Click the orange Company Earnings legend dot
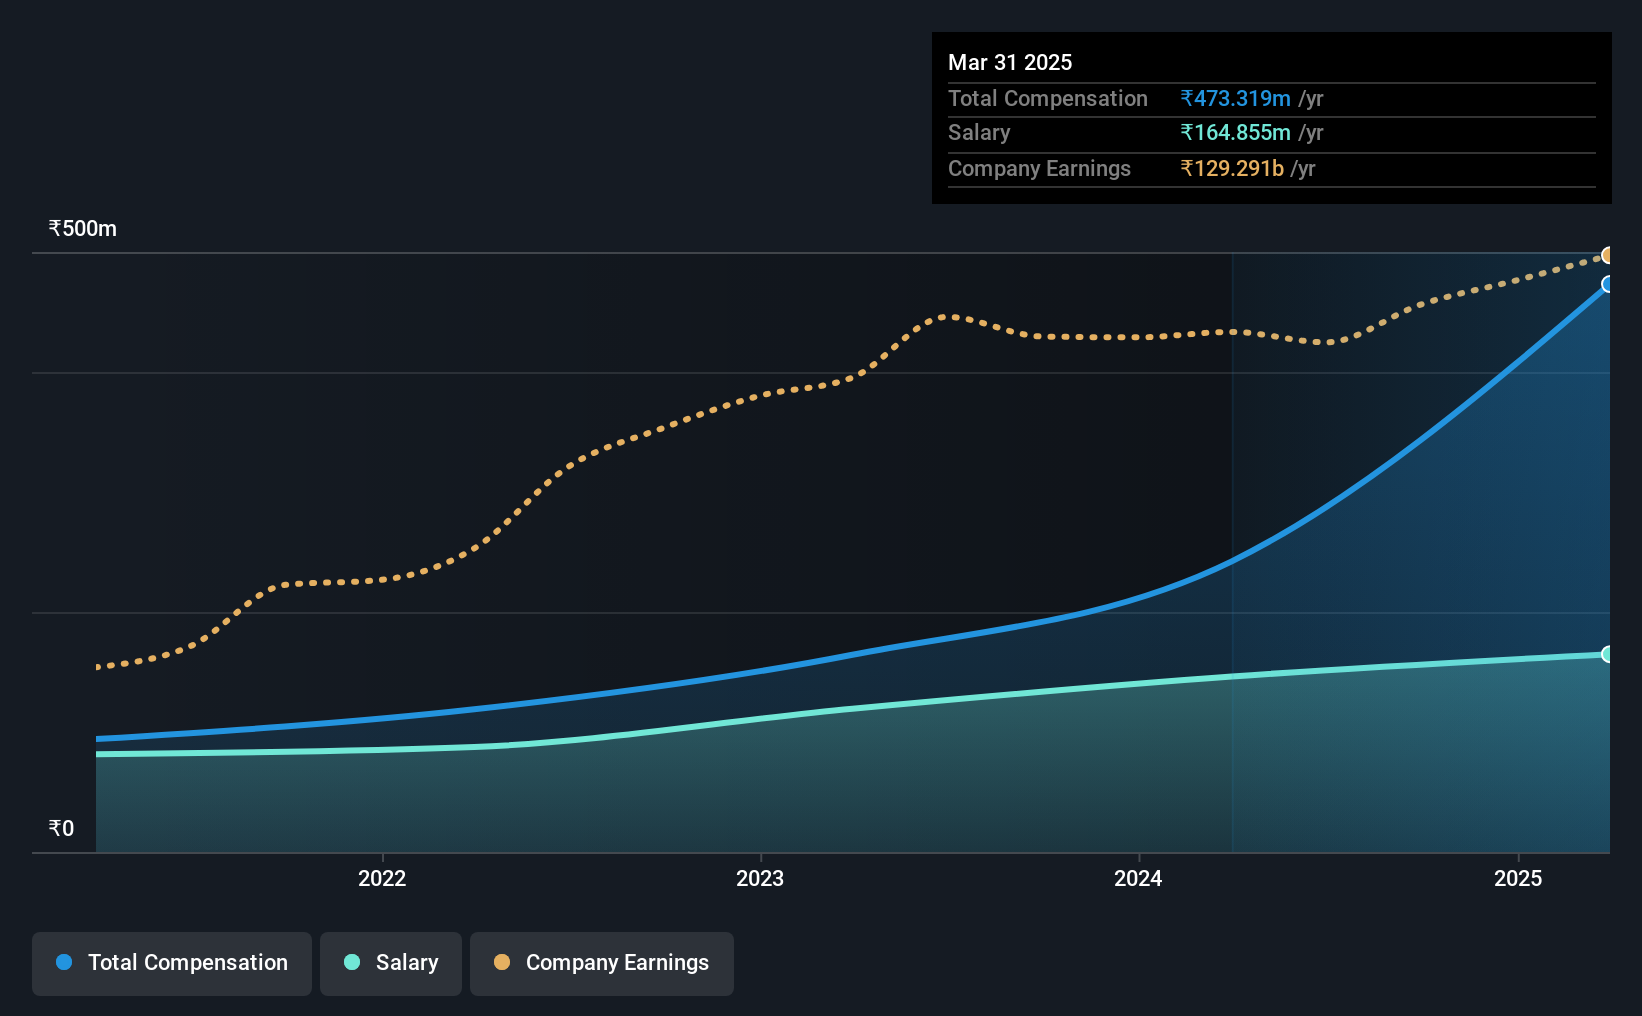Viewport: 1642px width, 1016px height. [x=502, y=962]
